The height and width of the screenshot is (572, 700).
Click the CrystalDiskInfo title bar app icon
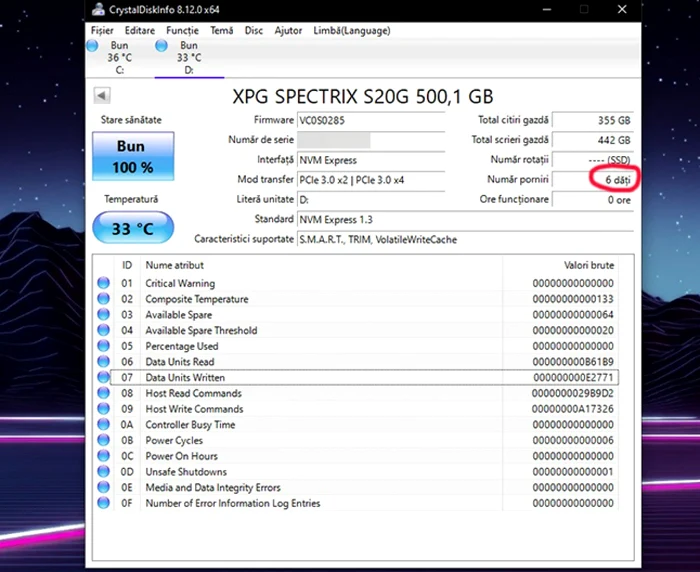click(98, 9)
